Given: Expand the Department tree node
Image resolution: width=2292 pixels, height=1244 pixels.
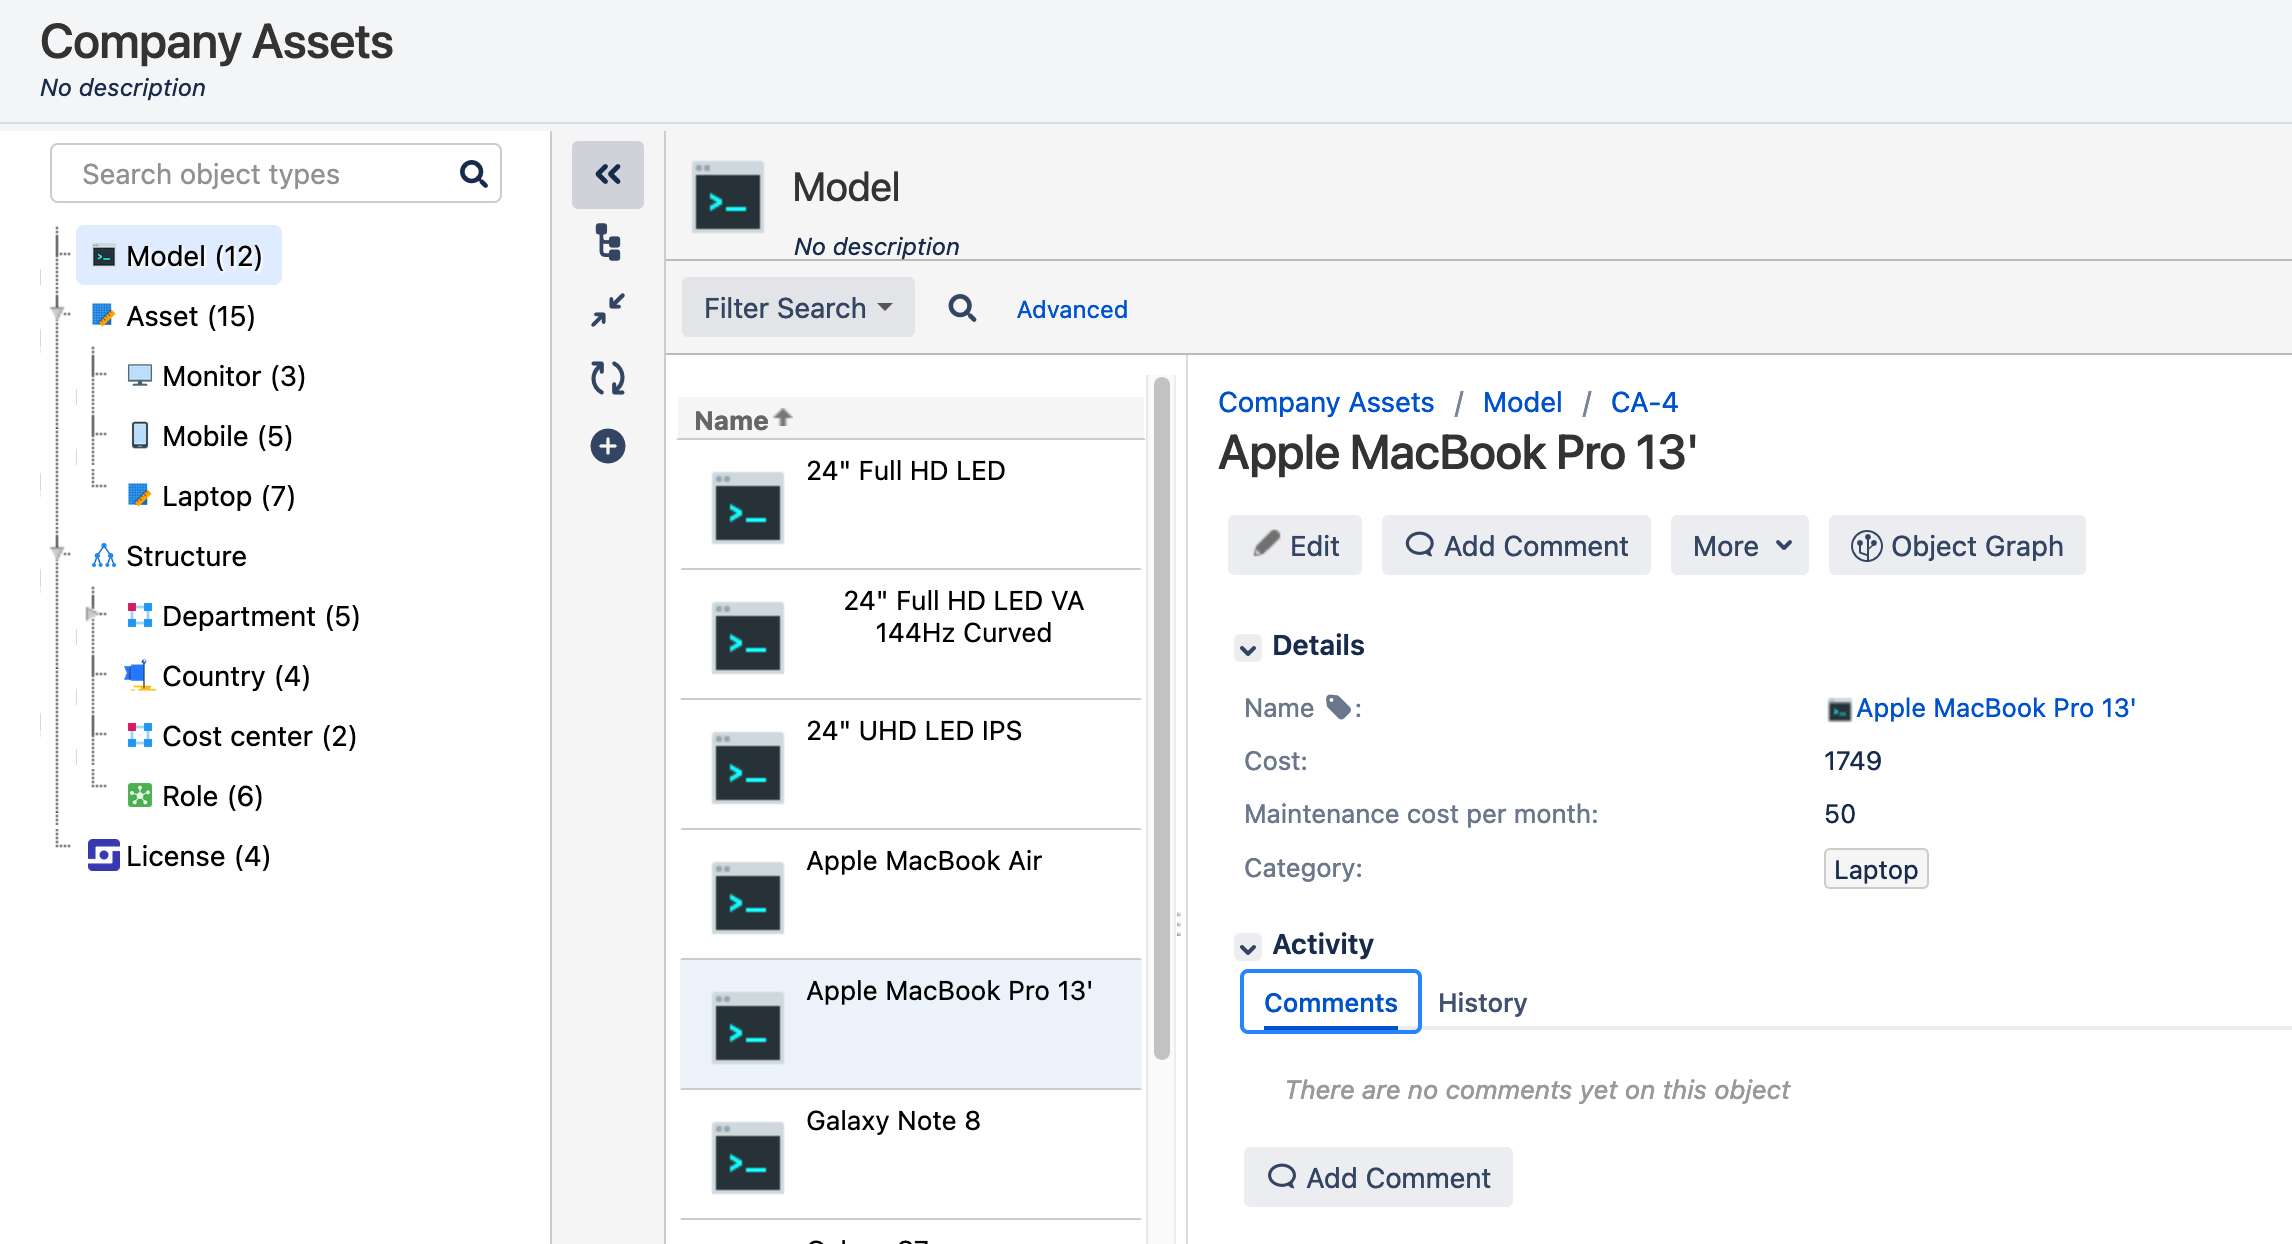Looking at the screenshot, I should pos(94,614).
